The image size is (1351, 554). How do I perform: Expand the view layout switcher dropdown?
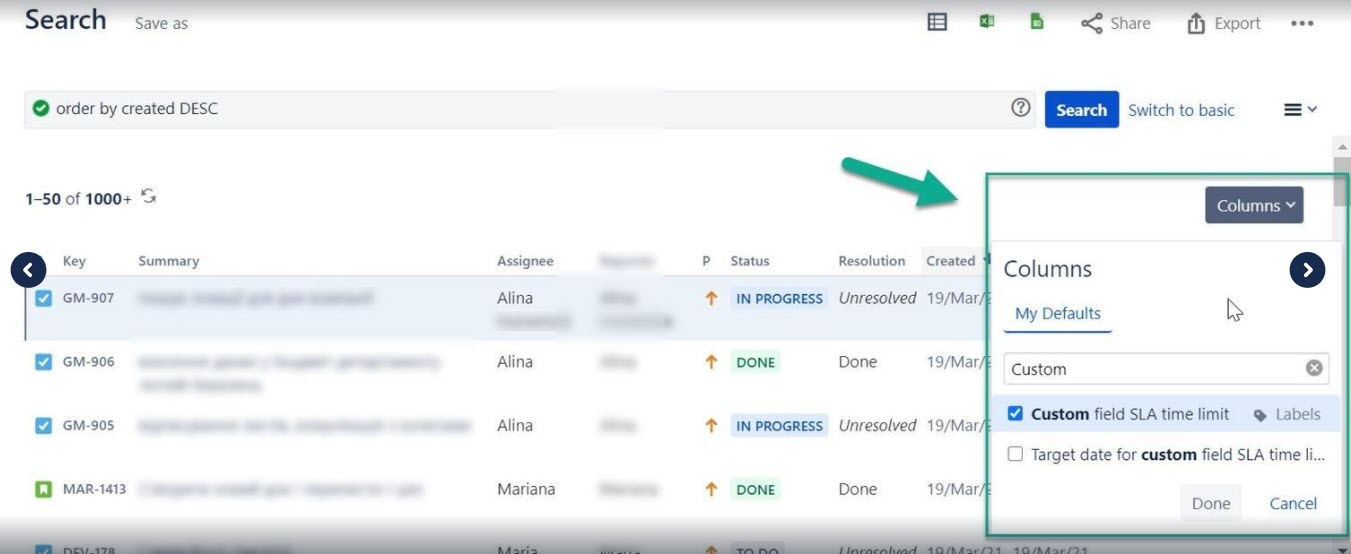click(x=1300, y=110)
